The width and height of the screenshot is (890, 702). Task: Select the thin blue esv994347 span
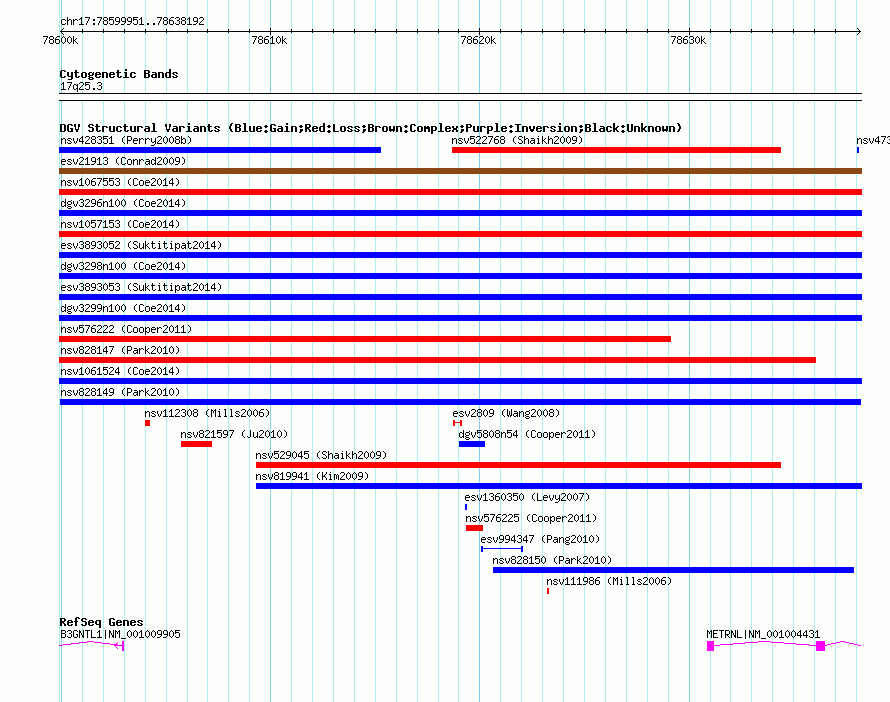coord(502,549)
